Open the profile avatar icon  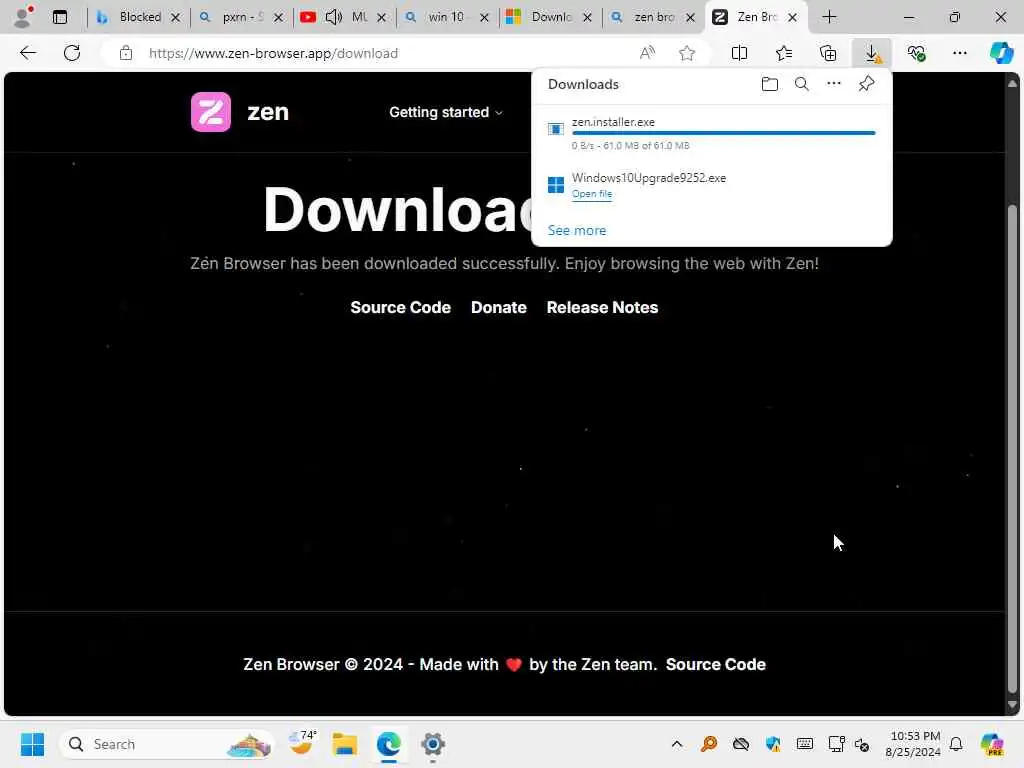pyautogui.click(x=22, y=17)
